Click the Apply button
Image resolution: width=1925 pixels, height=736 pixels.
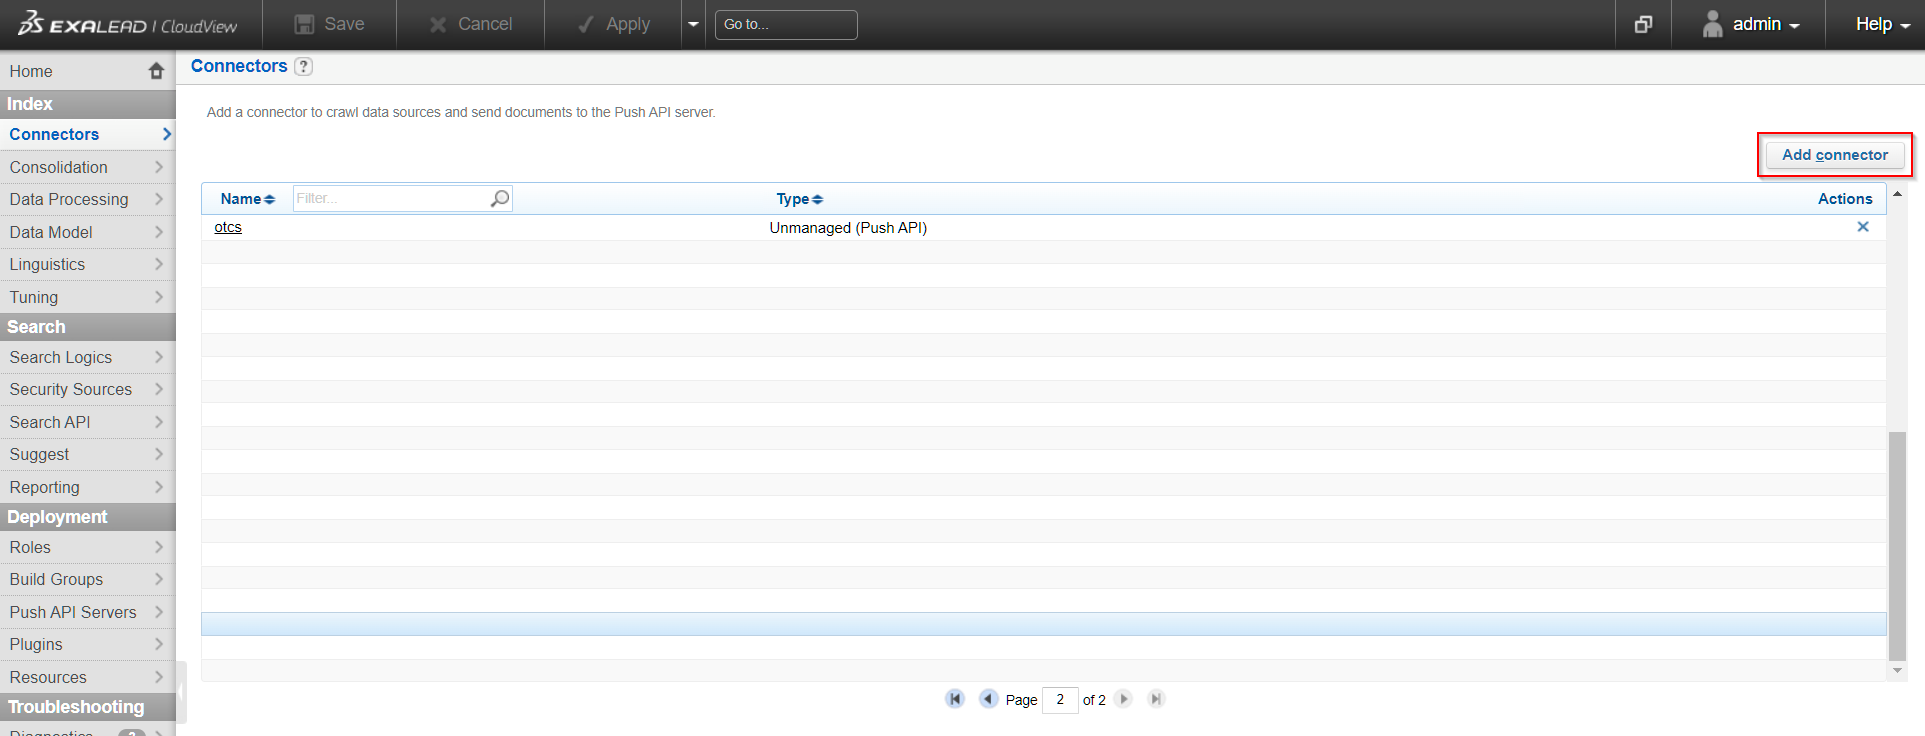[x=614, y=24]
